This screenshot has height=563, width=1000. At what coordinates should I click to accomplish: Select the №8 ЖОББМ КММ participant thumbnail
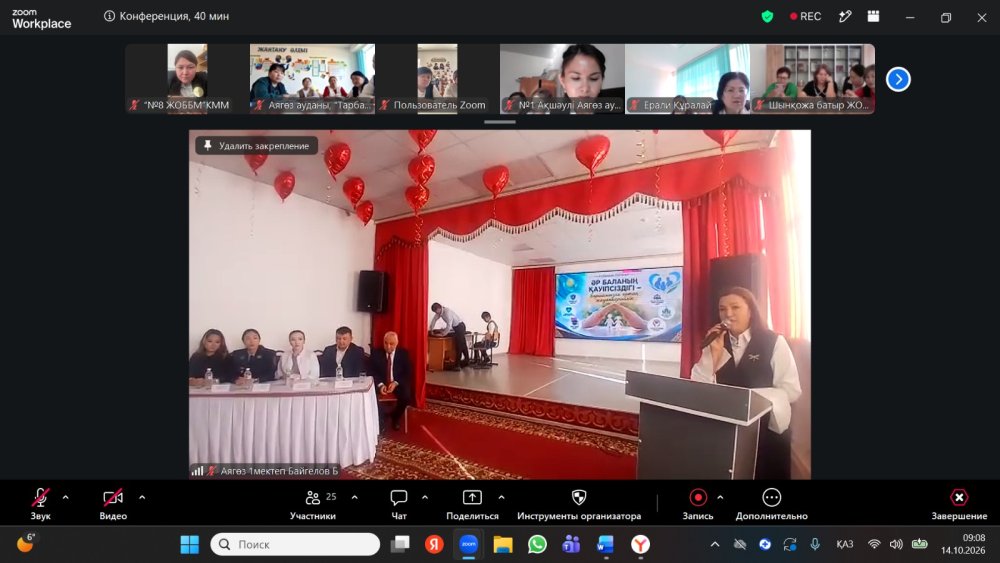point(188,78)
